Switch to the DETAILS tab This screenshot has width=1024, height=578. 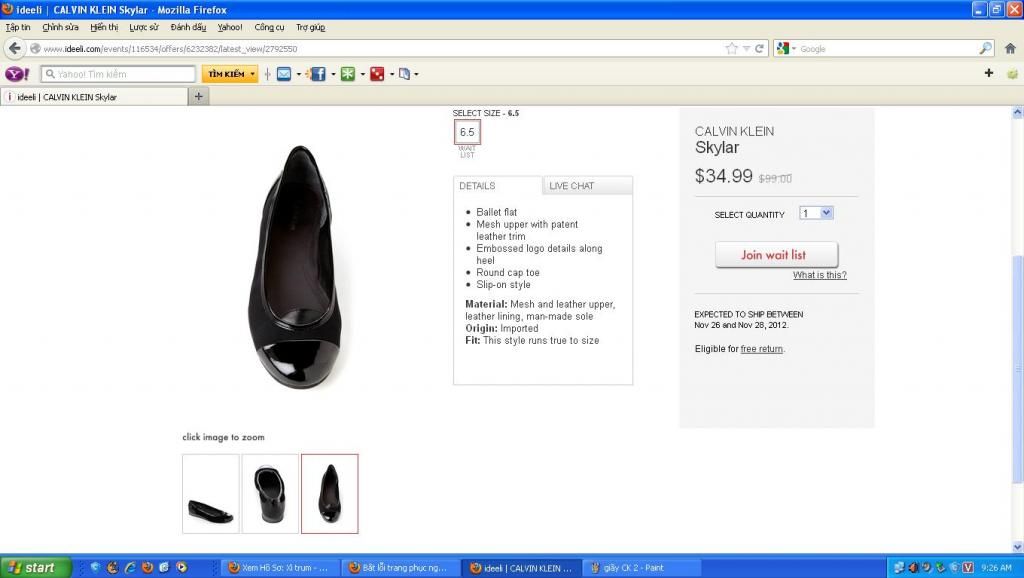coord(498,185)
